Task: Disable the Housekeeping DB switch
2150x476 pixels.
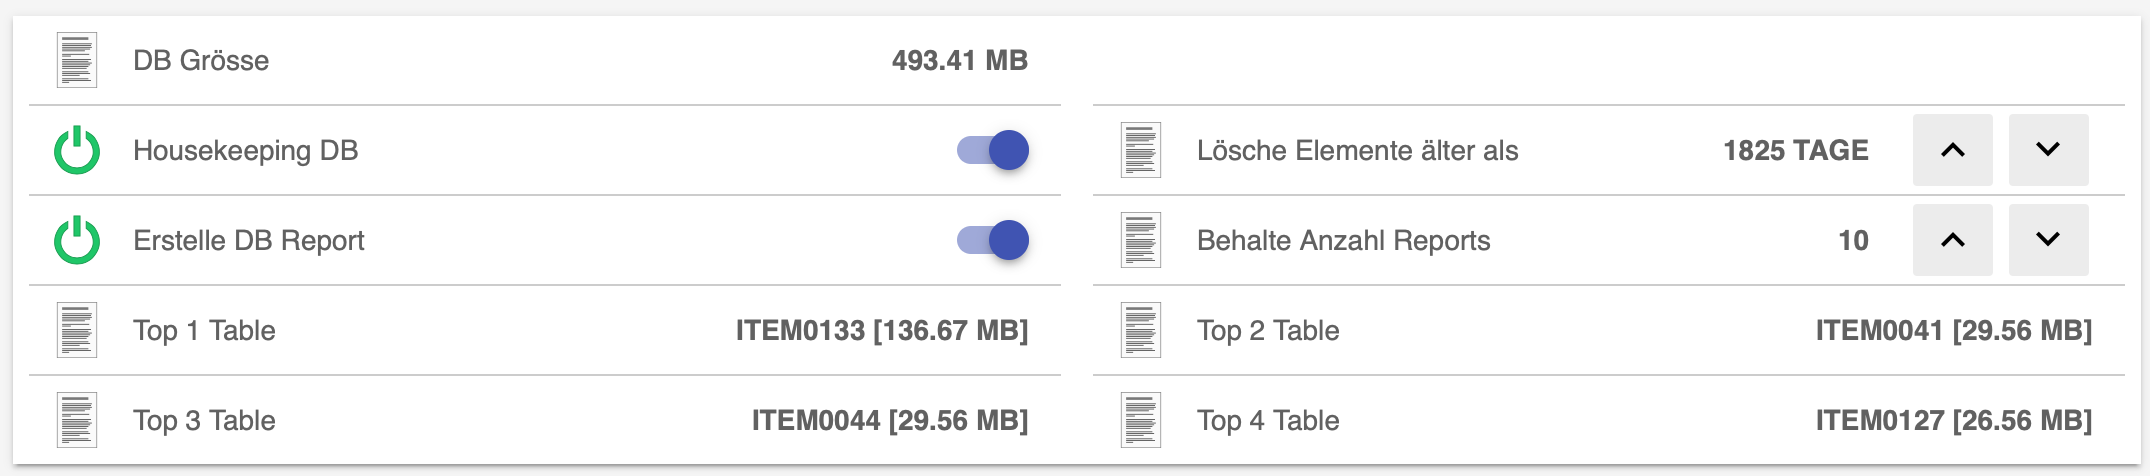Action: coord(993,150)
